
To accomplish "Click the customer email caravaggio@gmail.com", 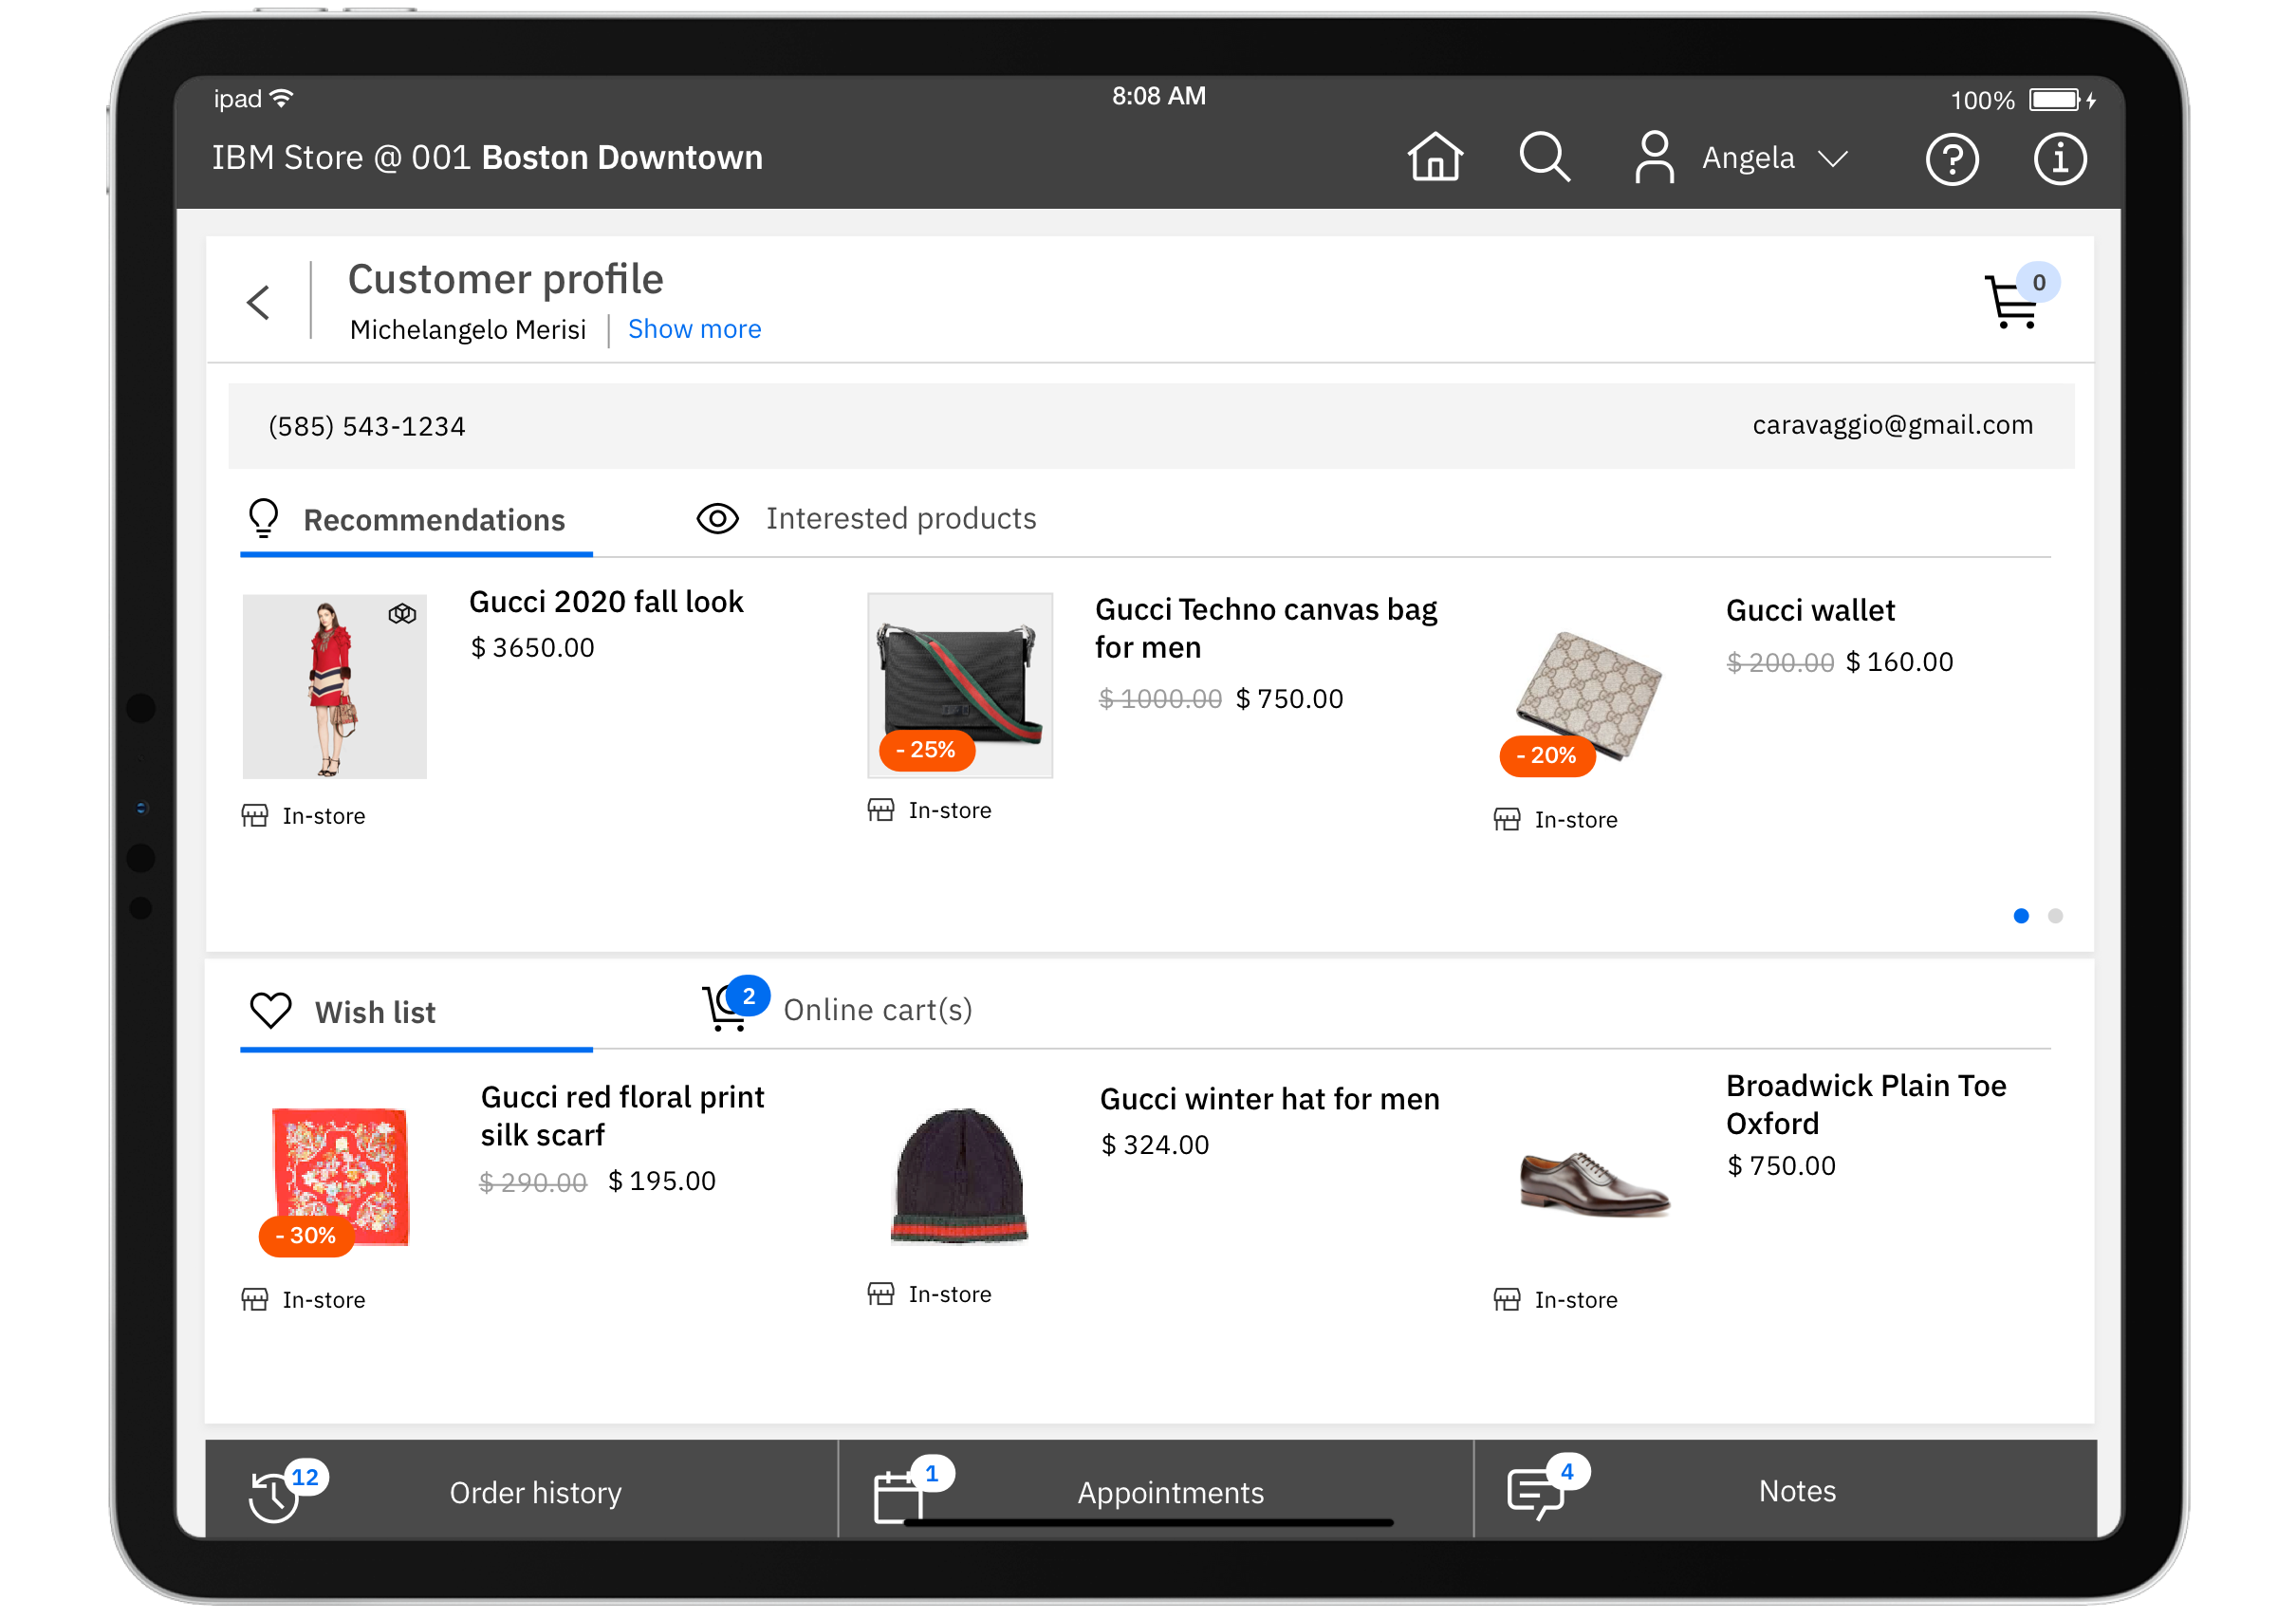I will point(1892,425).
